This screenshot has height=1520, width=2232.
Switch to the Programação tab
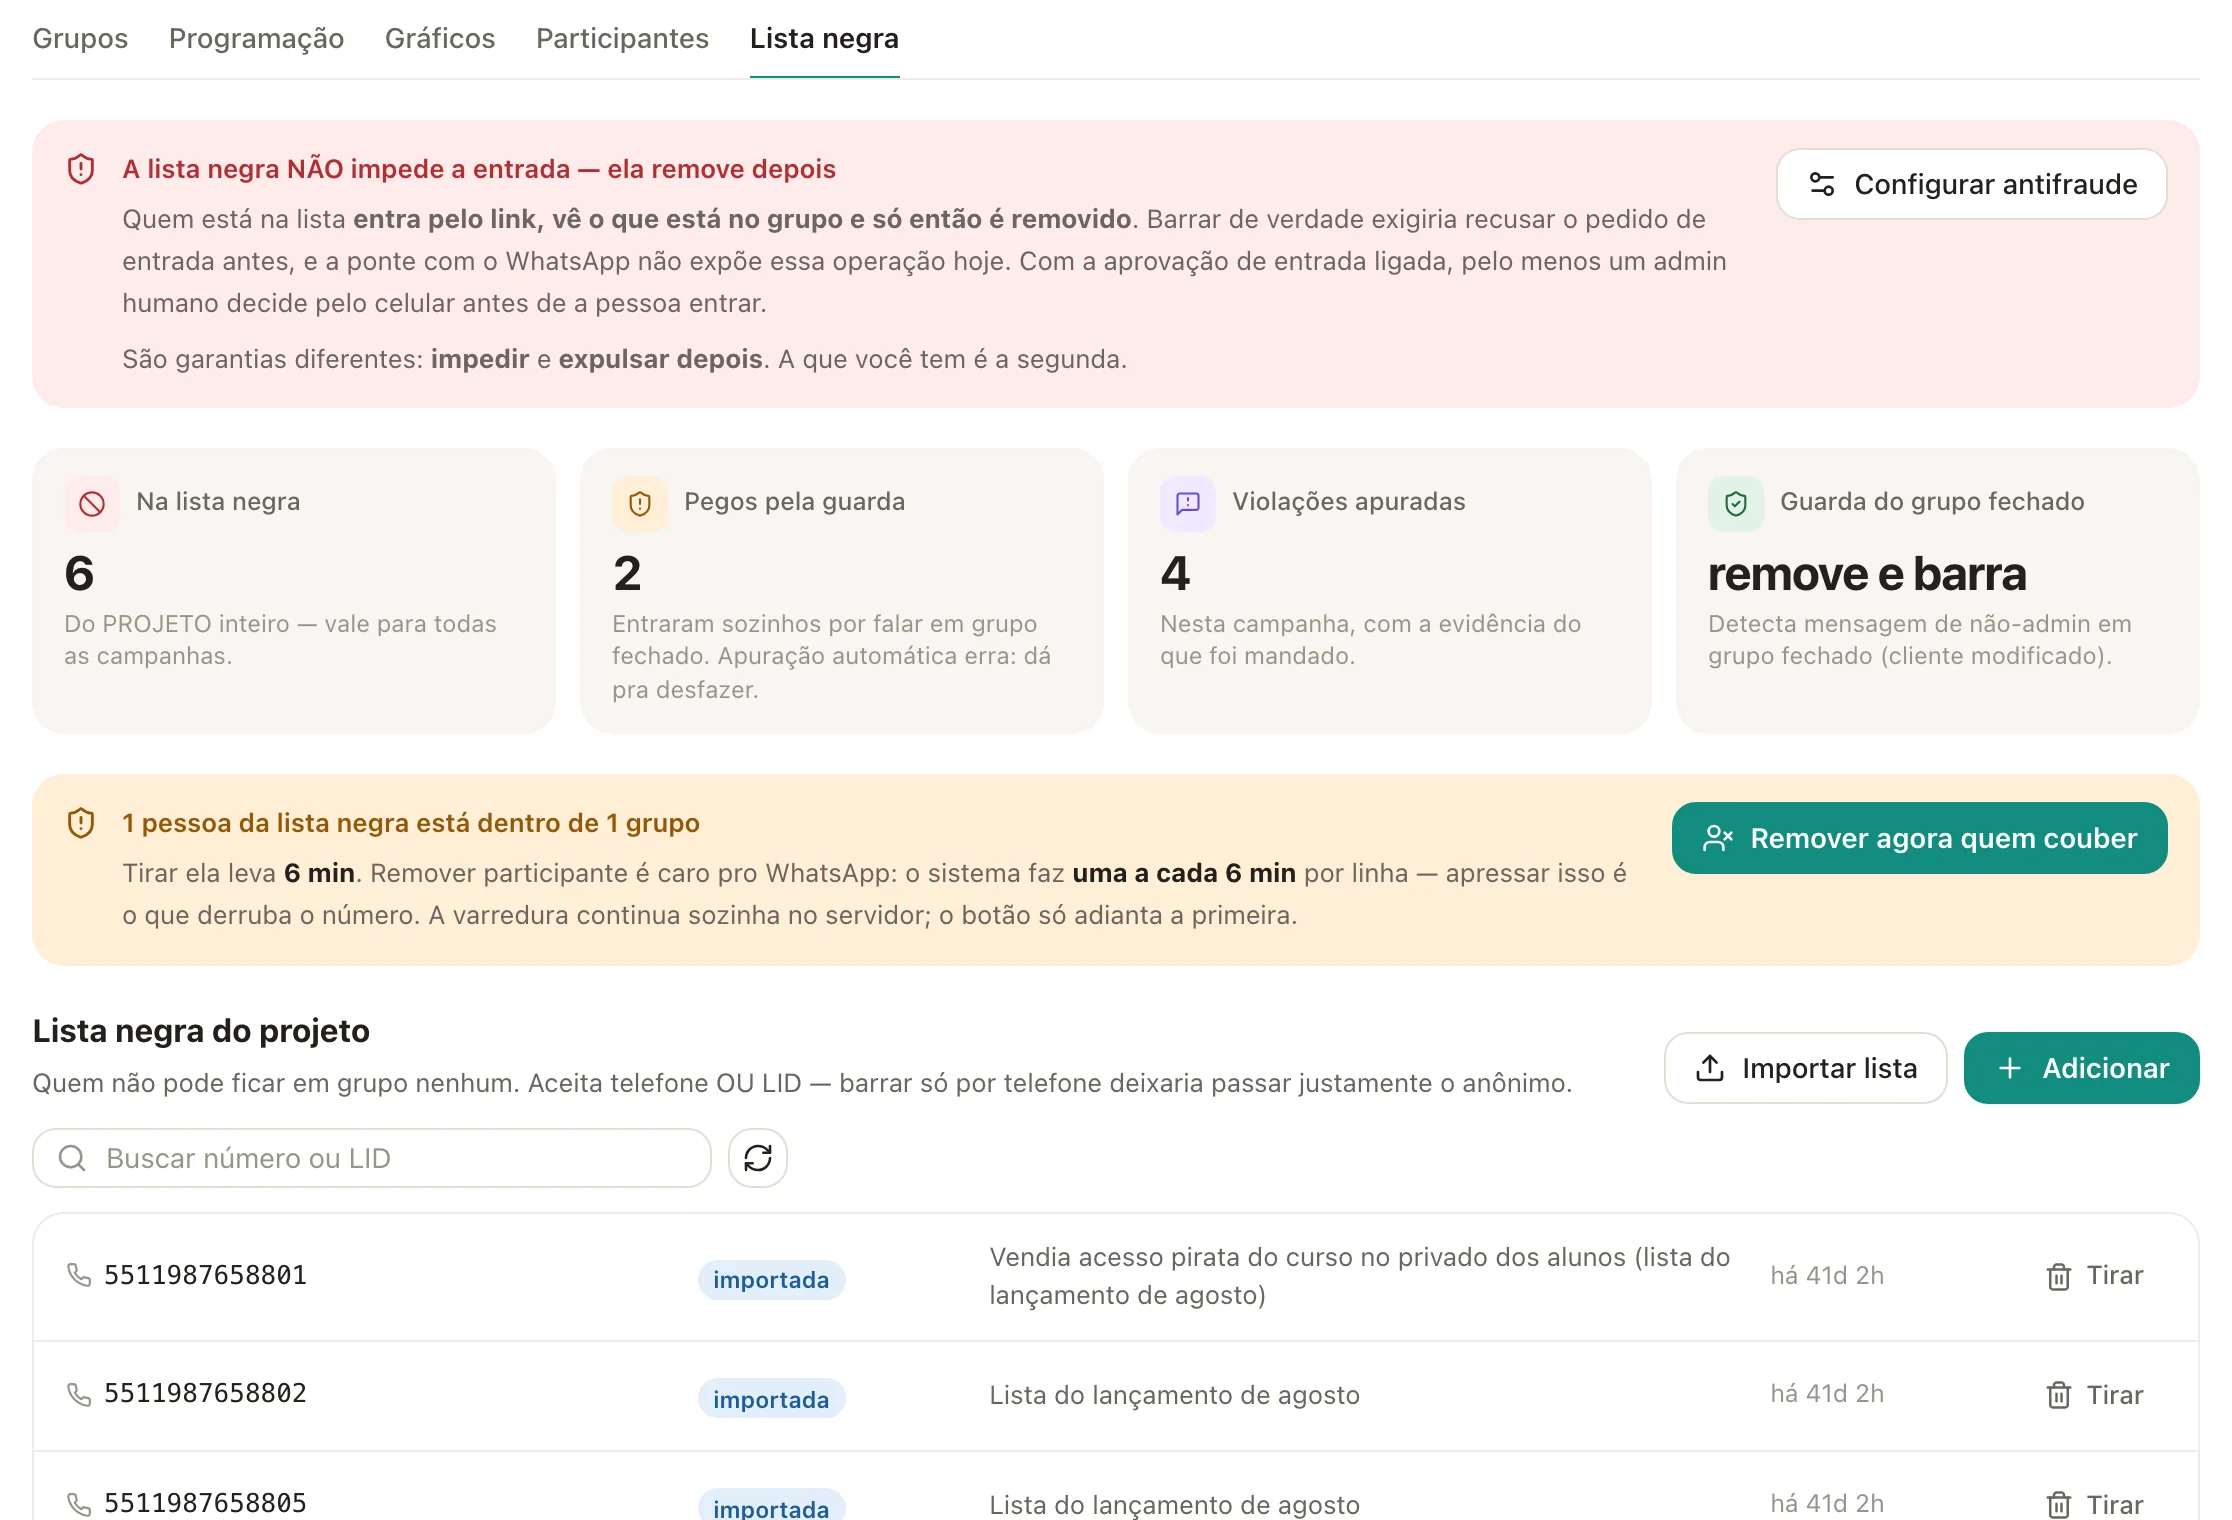(x=256, y=38)
